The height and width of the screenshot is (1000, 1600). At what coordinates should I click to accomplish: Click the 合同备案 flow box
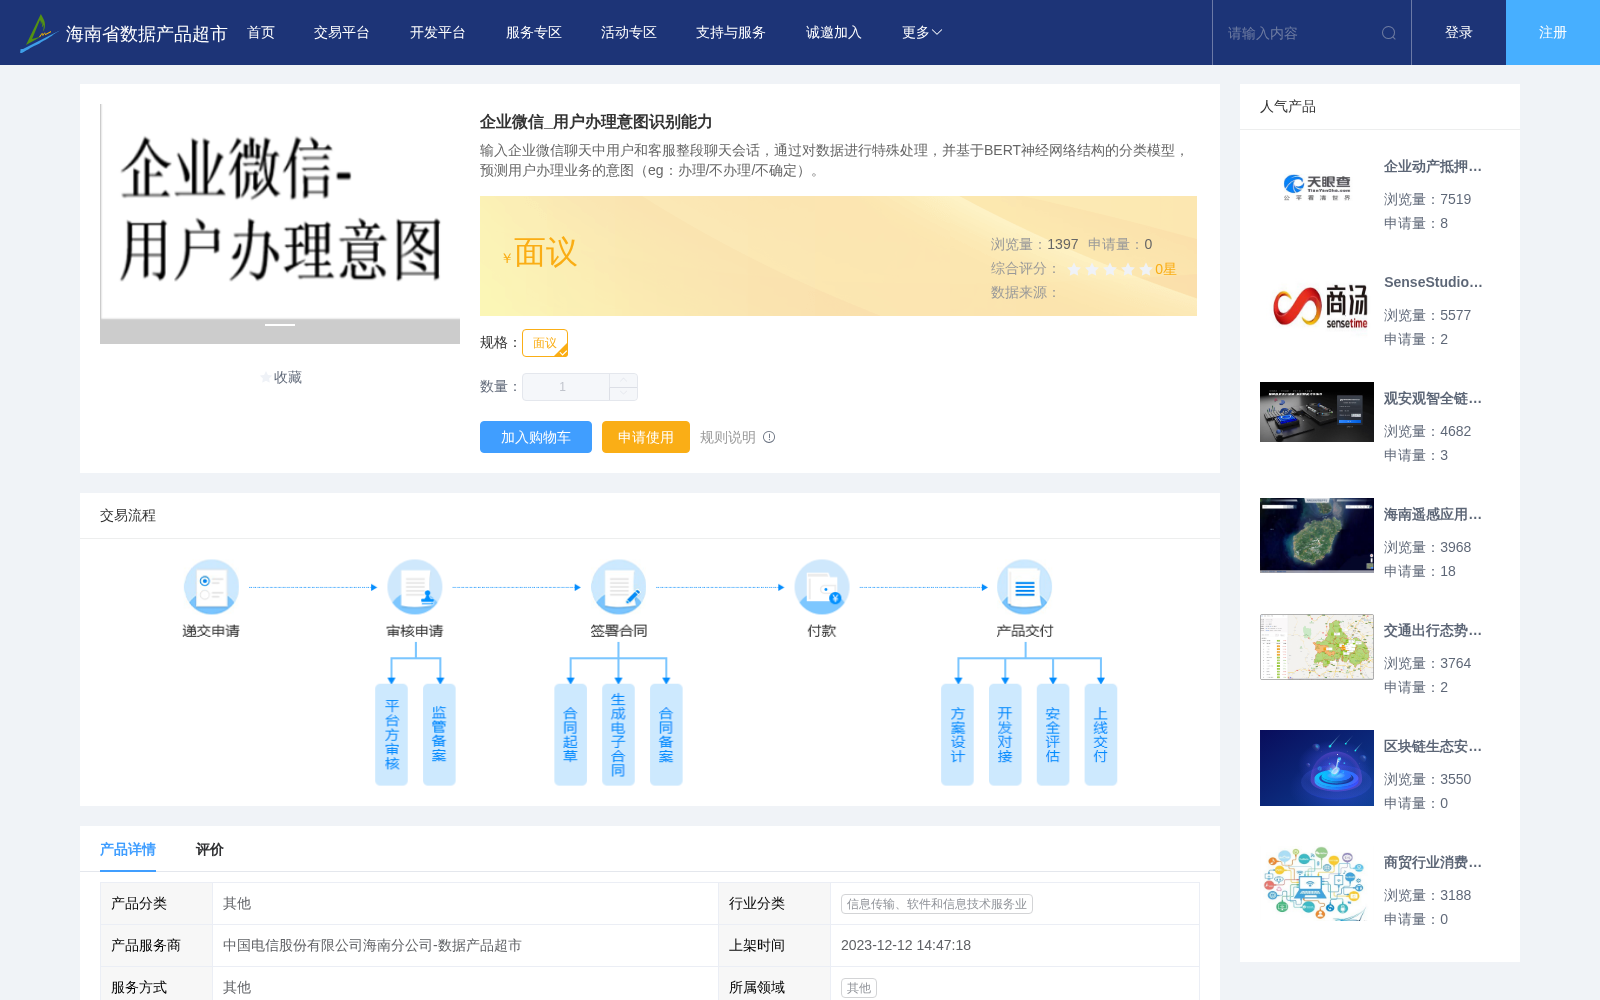[x=666, y=734]
